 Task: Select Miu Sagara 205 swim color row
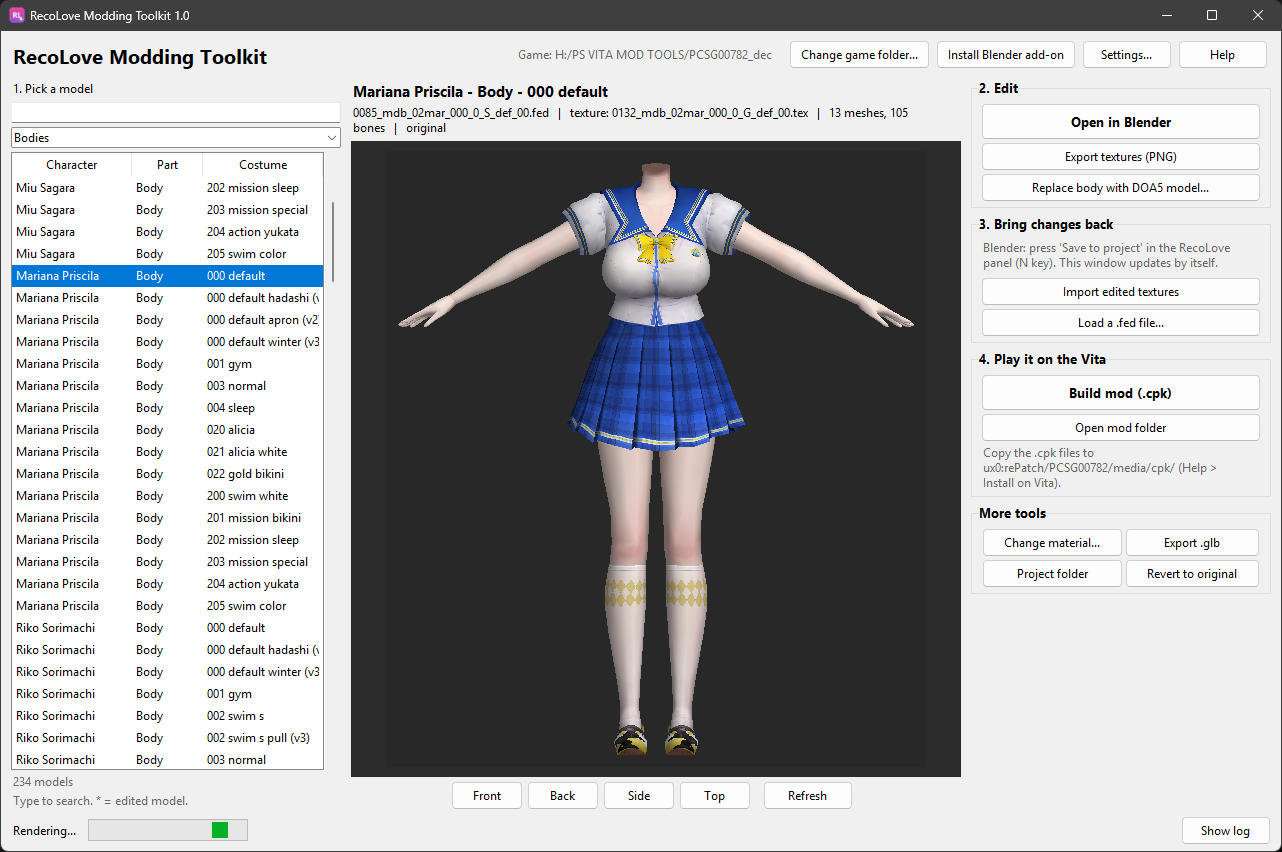(167, 254)
